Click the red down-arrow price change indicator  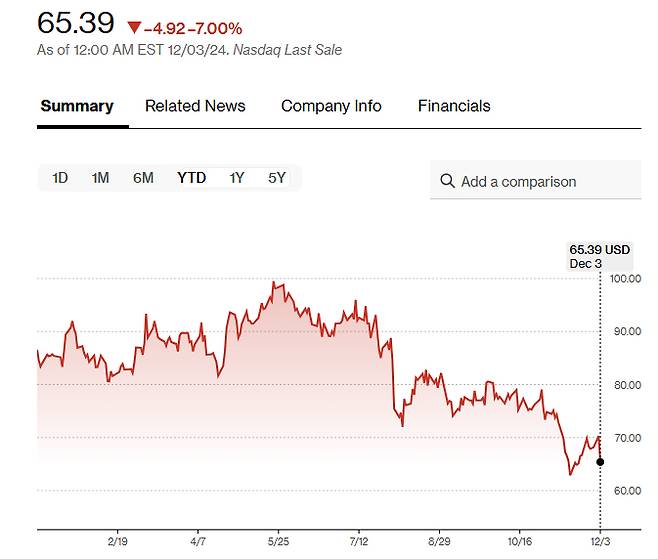click(135, 27)
